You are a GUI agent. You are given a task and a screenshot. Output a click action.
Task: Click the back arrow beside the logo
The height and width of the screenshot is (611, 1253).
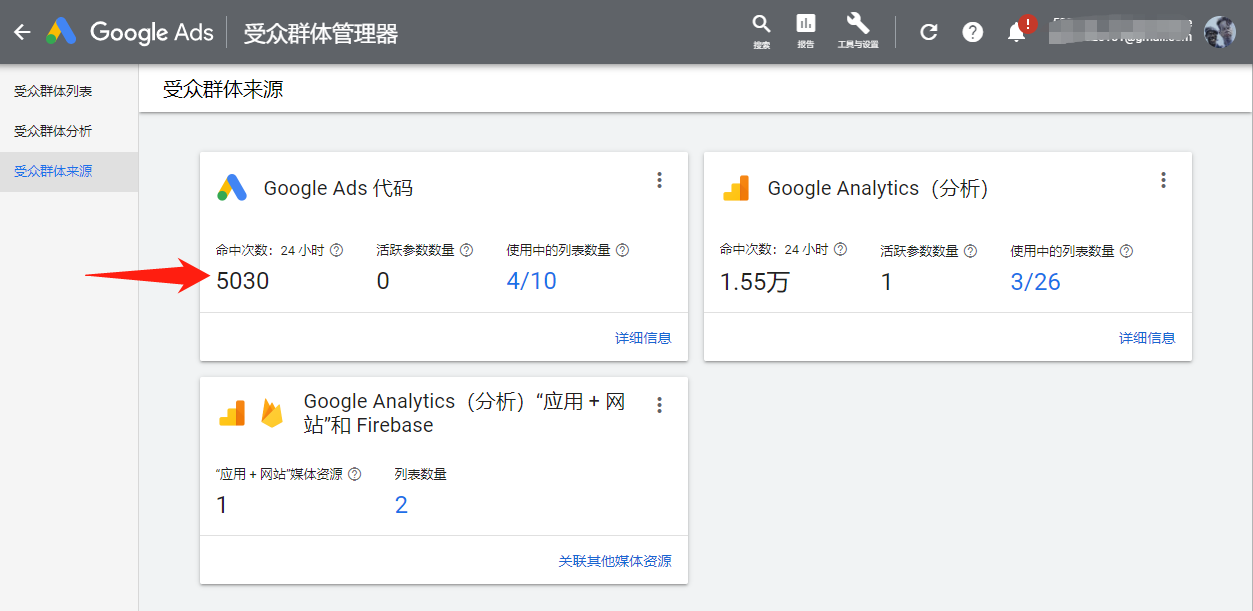point(21,31)
